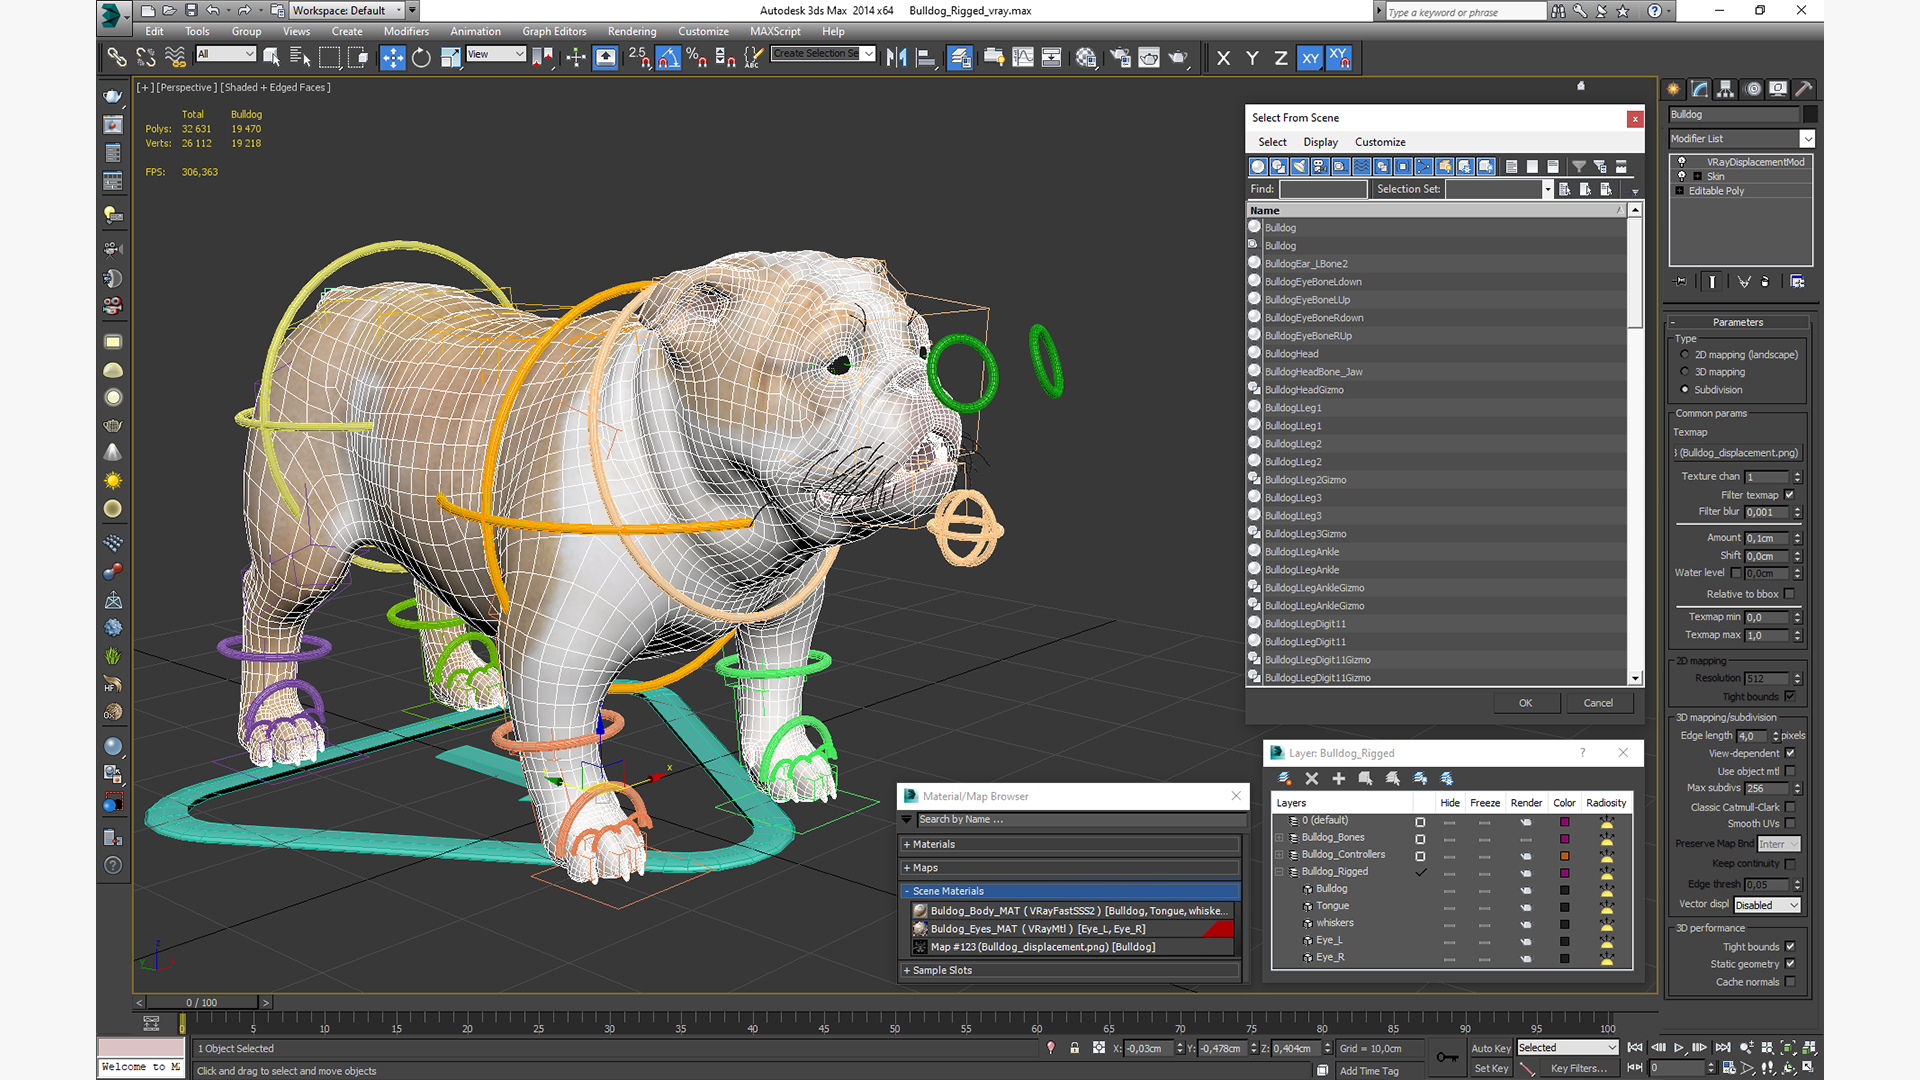Screen dimensions: 1920x1080
Task: Click the Key Filters button
Action: [1579, 1068]
